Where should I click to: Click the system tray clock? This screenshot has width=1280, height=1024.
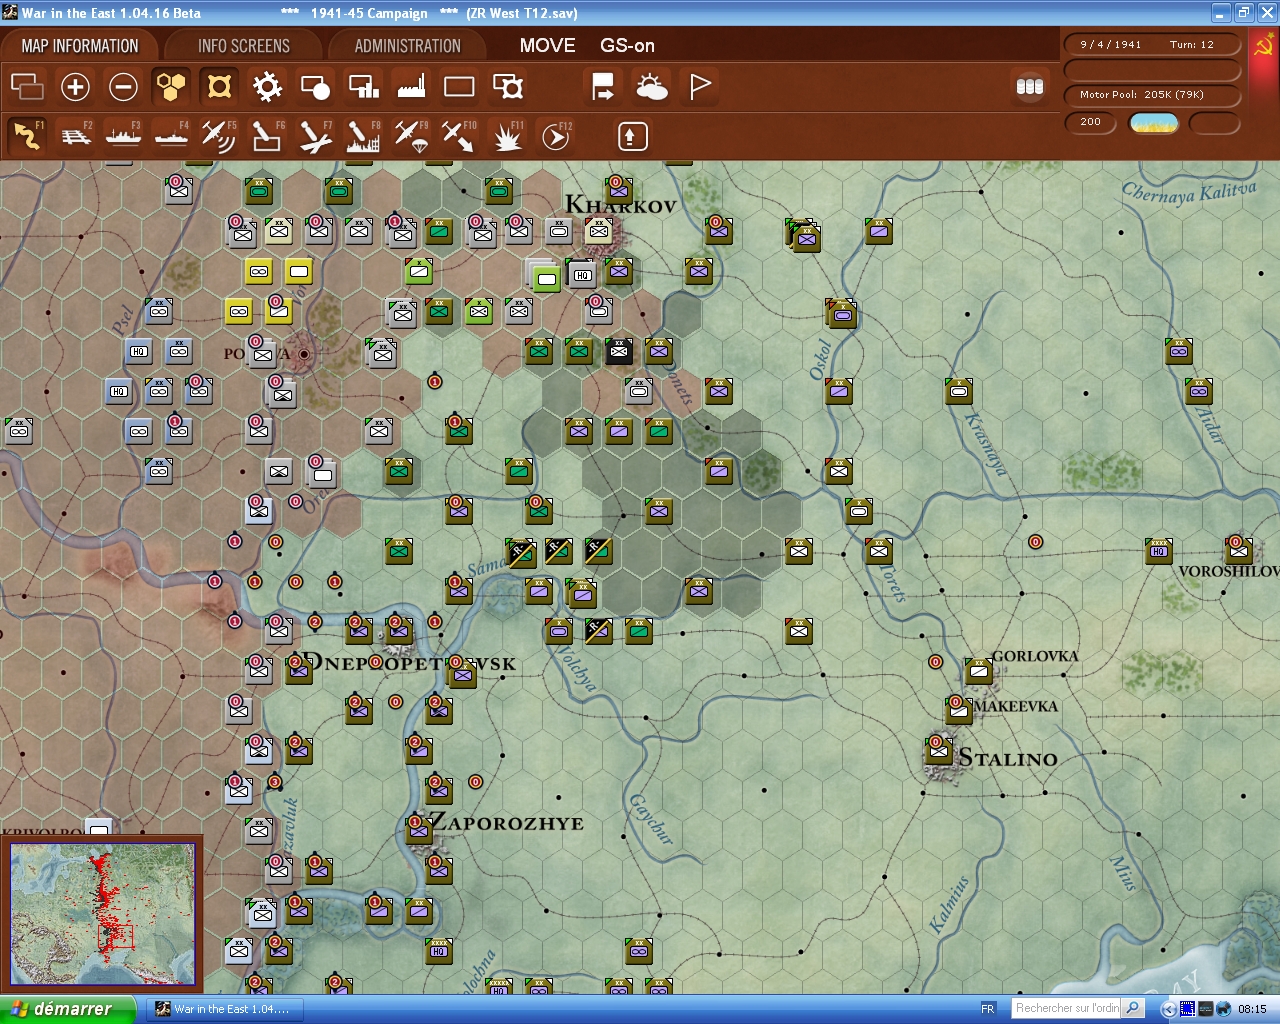1252,1009
